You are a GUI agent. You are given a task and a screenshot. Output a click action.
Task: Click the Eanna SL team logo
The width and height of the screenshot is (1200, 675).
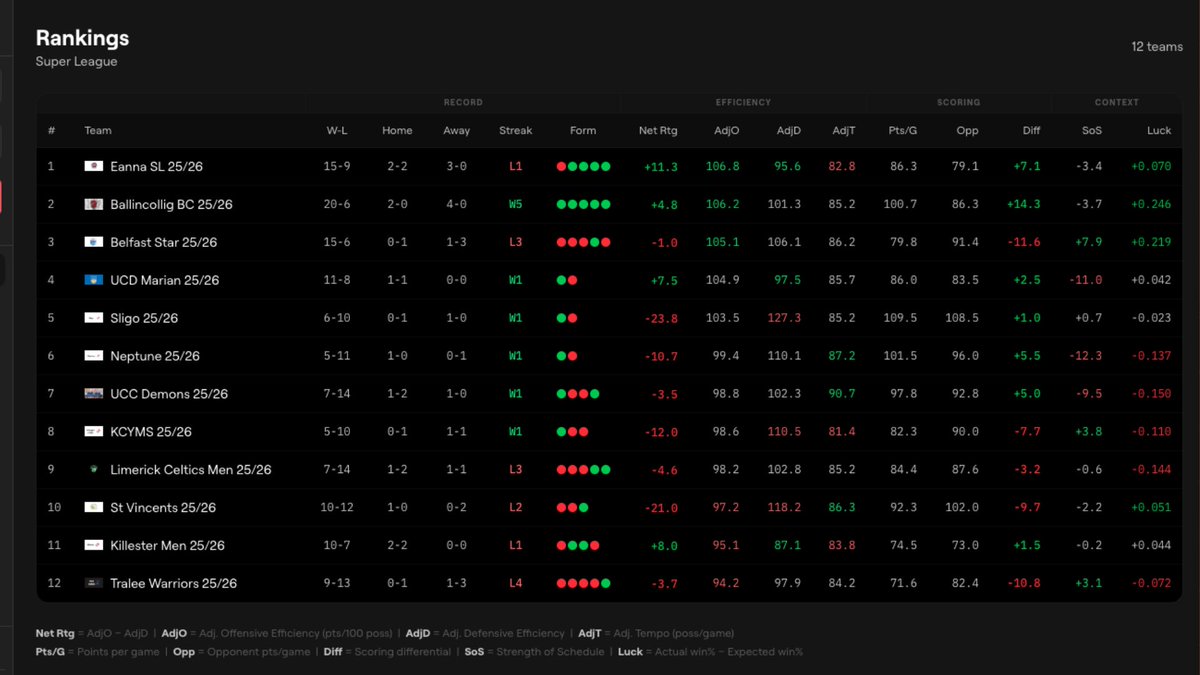(x=94, y=166)
